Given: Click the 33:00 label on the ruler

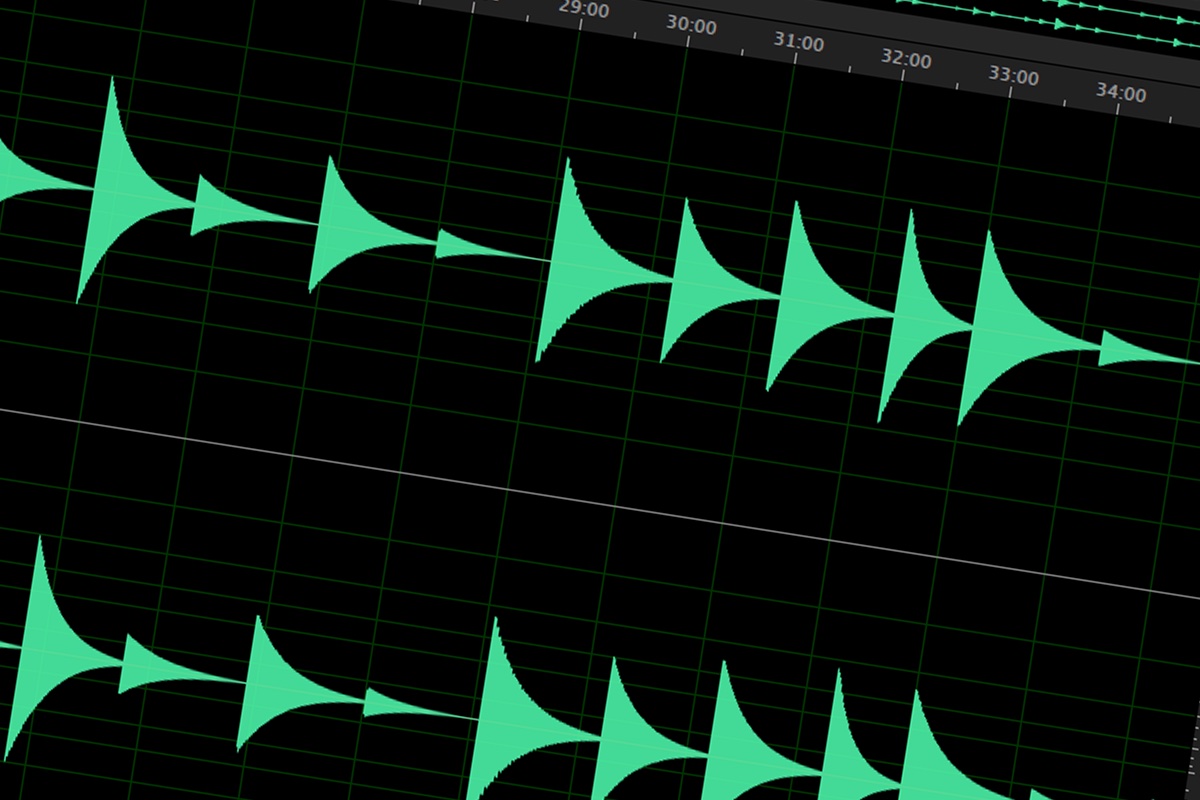Looking at the screenshot, I should tap(1013, 76).
